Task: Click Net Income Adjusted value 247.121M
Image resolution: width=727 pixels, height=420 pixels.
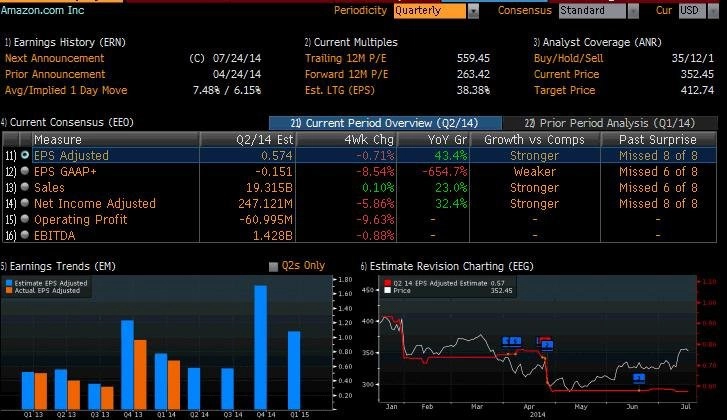Action: pos(265,203)
